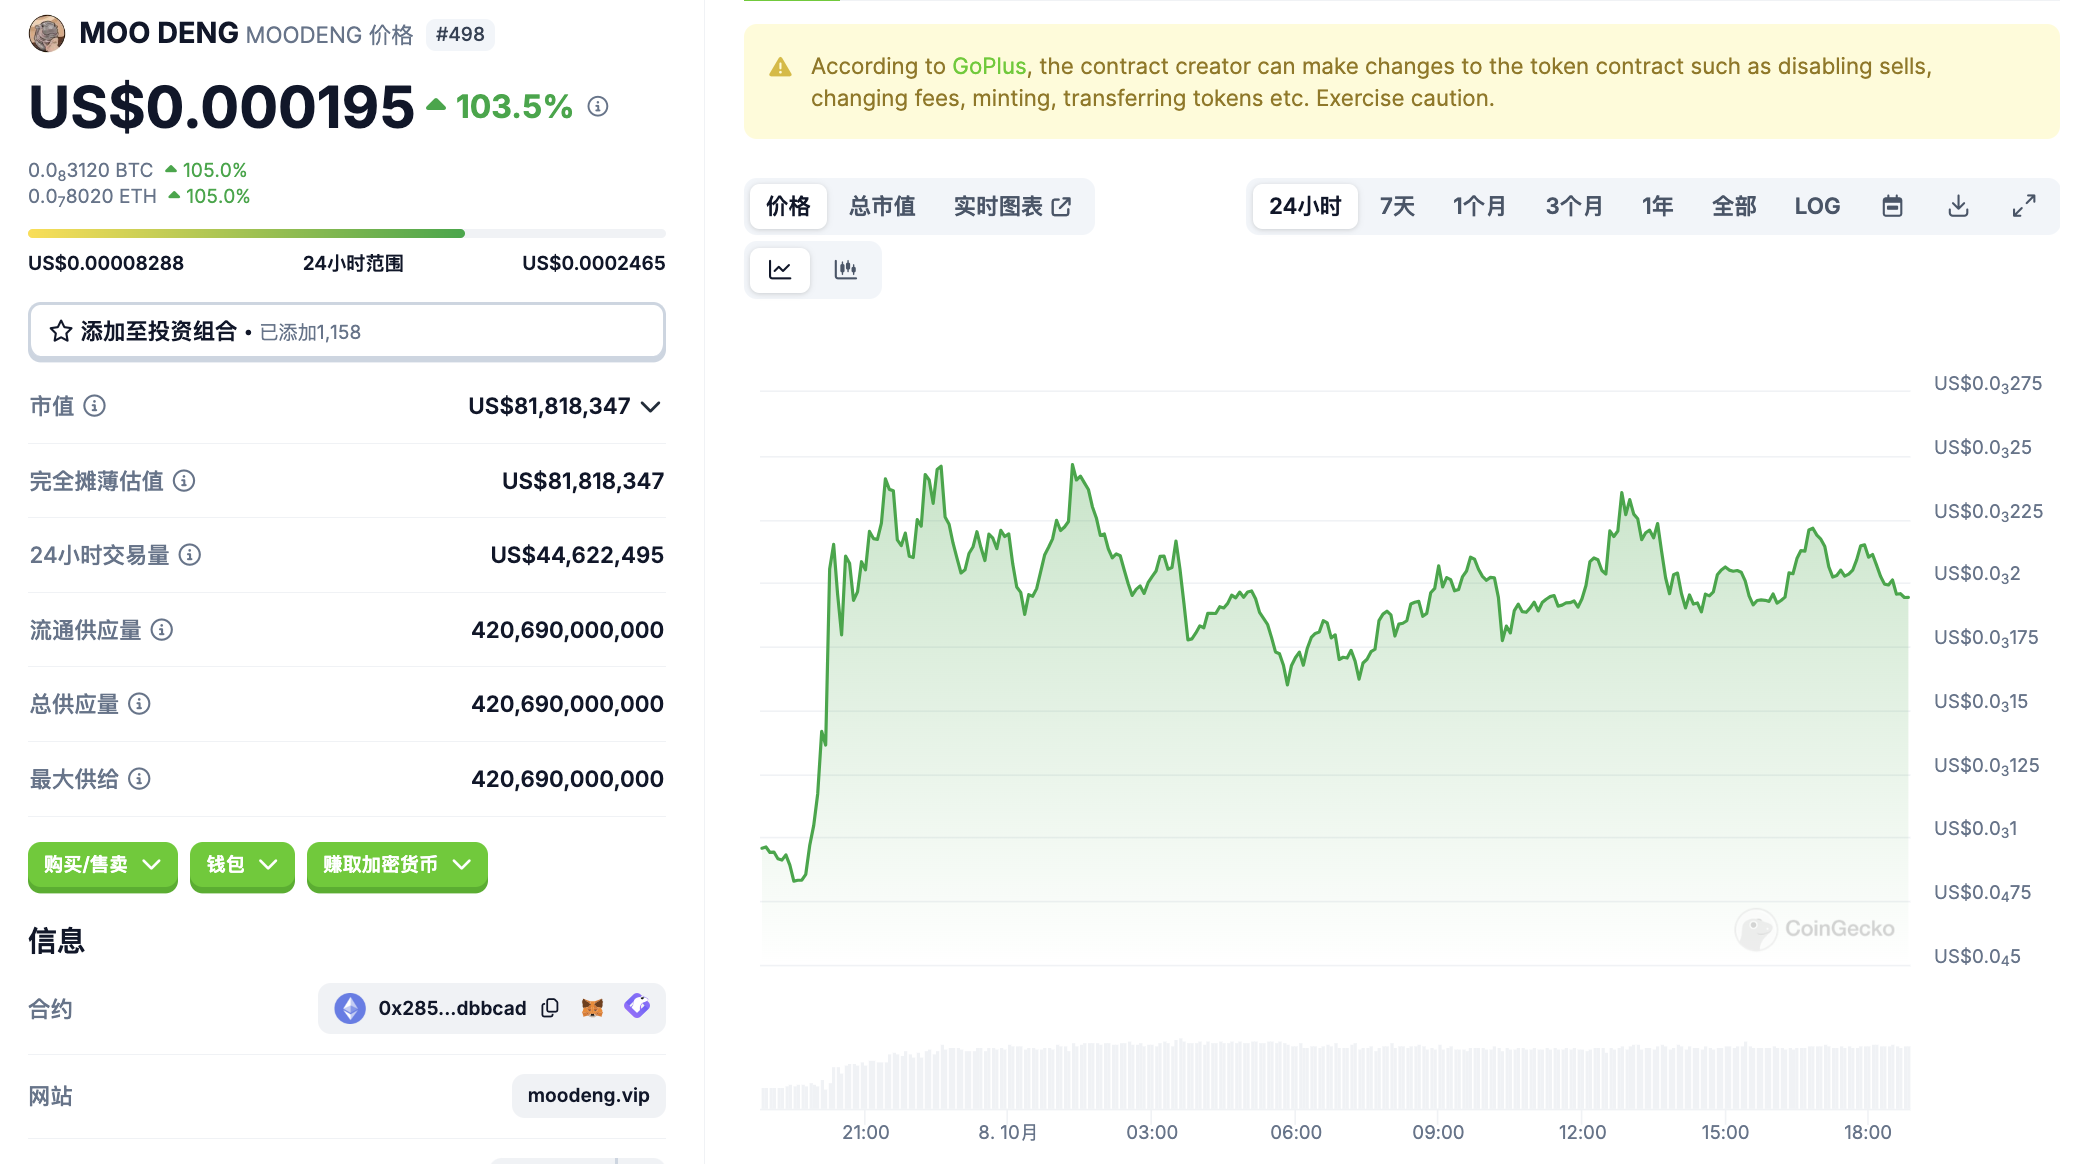Click the chart download icon
Viewport: 2086px width, 1164px height.
point(1958,206)
